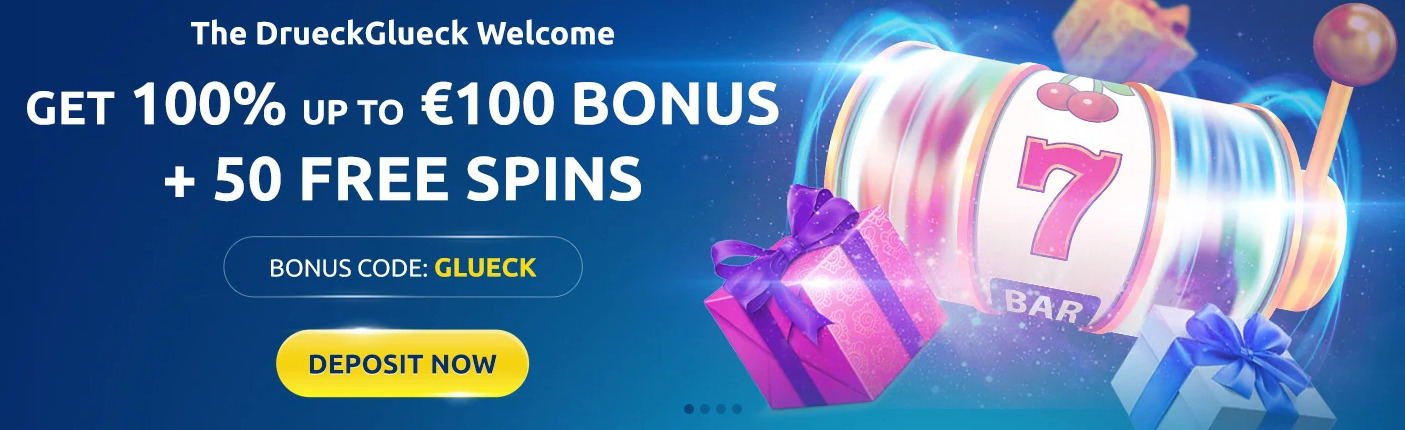Image resolution: width=1405 pixels, height=430 pixels.
Task: Go to the first carousel slide dot
Action: point(689,408)
